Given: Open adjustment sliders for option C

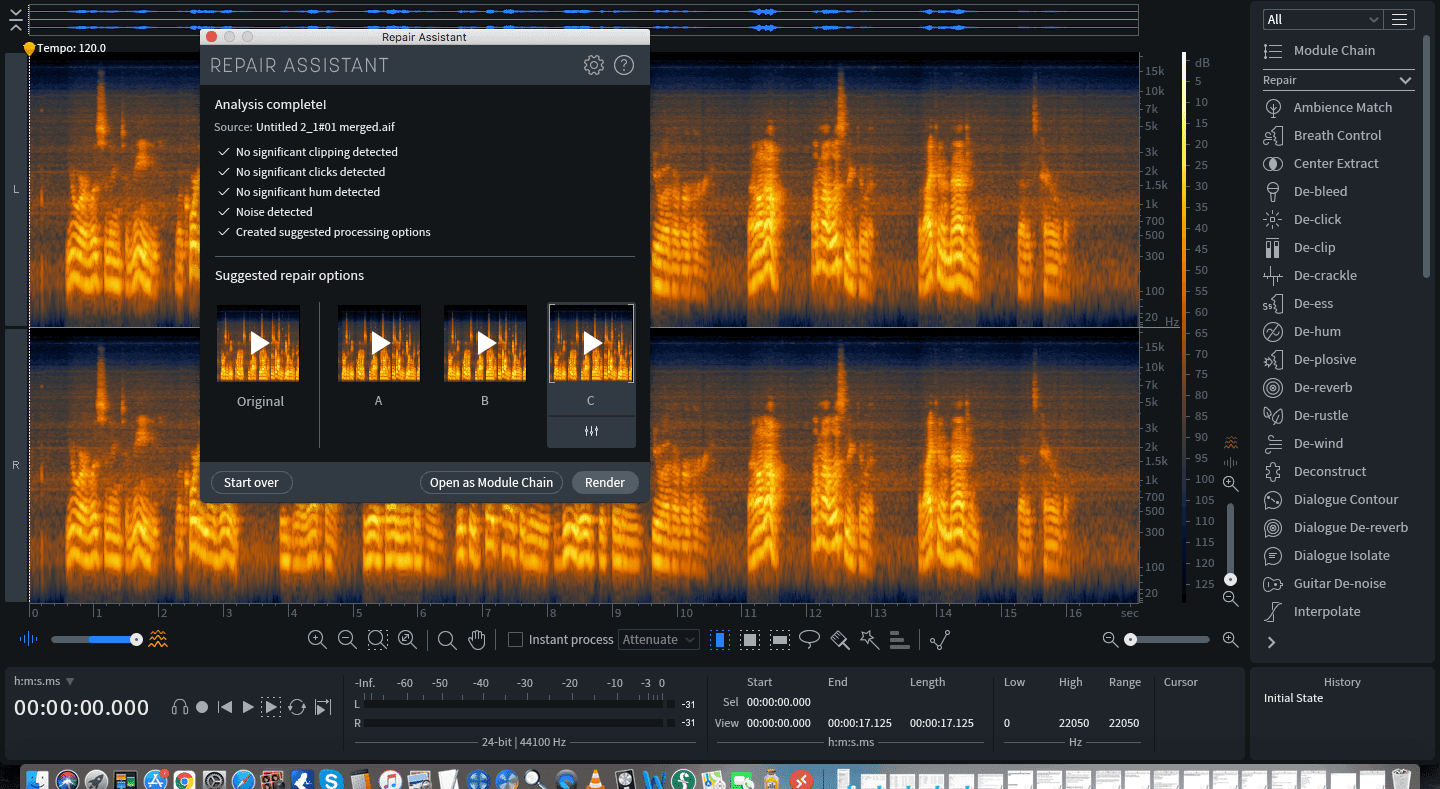Looking at the screenshot, I should click(x=591, y=431).
